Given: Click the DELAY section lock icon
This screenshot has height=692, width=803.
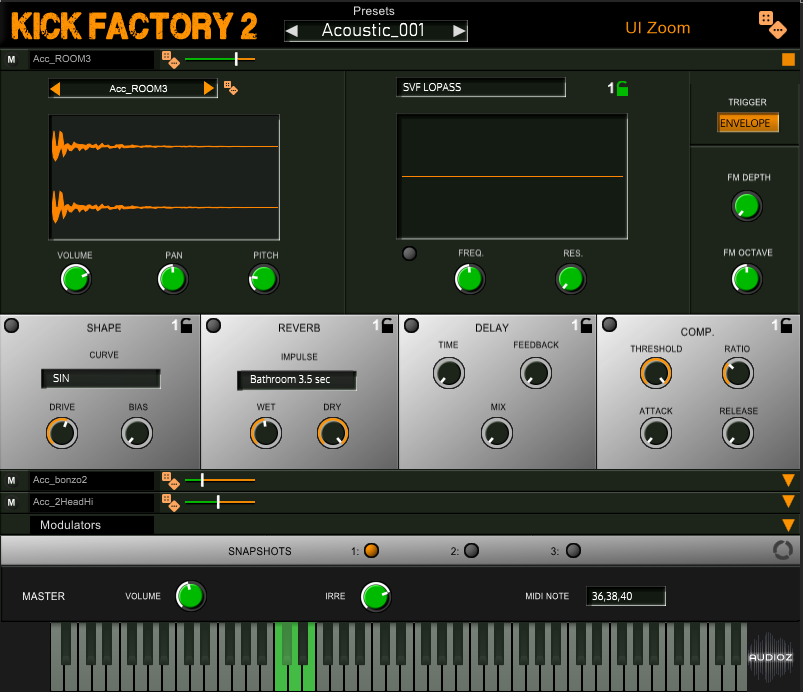Looking at the screenshot, I should (x=584, y=325).
